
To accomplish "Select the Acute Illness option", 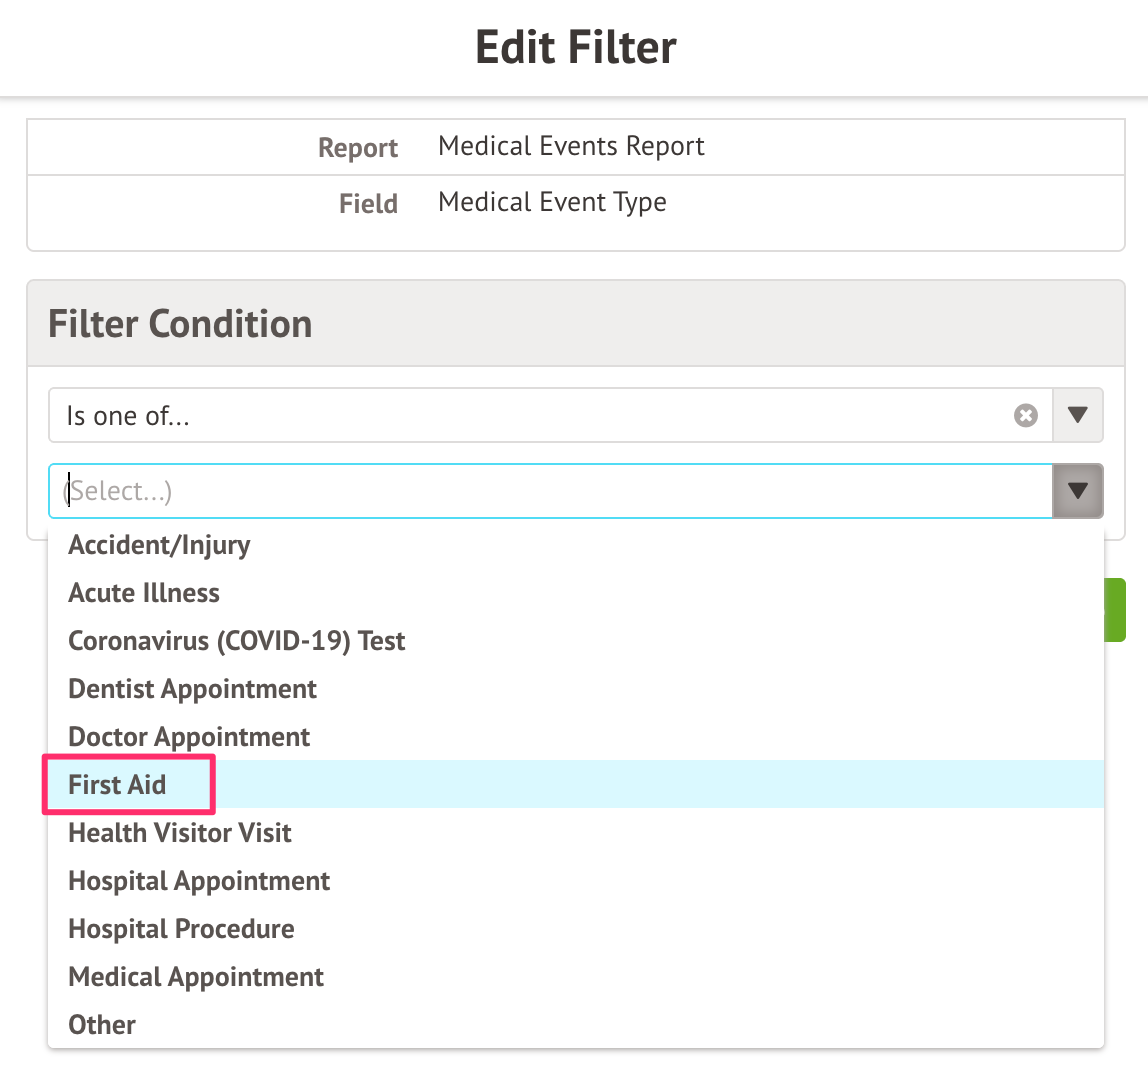I will tap(144, 593).
